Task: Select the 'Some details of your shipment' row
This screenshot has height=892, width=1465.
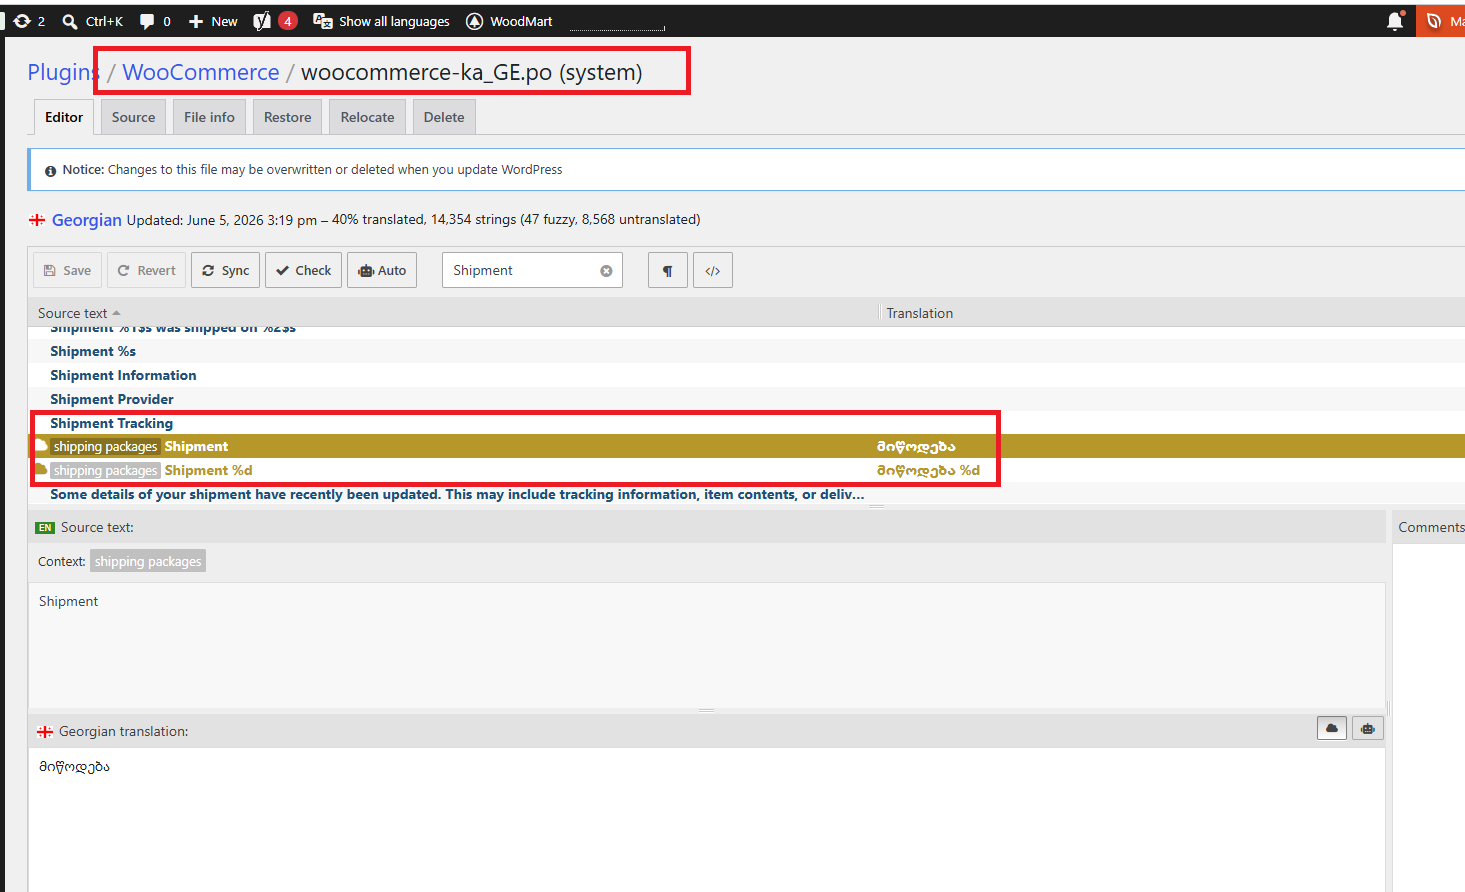Action: (747, 494)
